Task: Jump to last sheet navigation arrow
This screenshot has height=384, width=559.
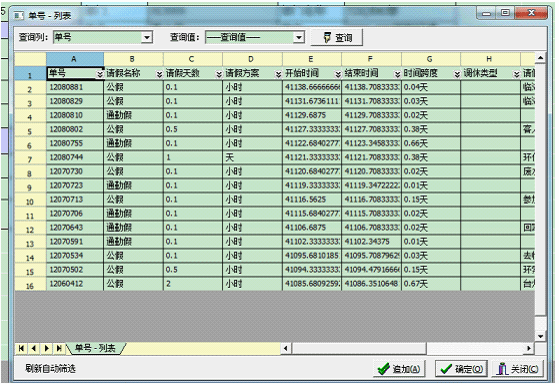Action: (59, 348)
